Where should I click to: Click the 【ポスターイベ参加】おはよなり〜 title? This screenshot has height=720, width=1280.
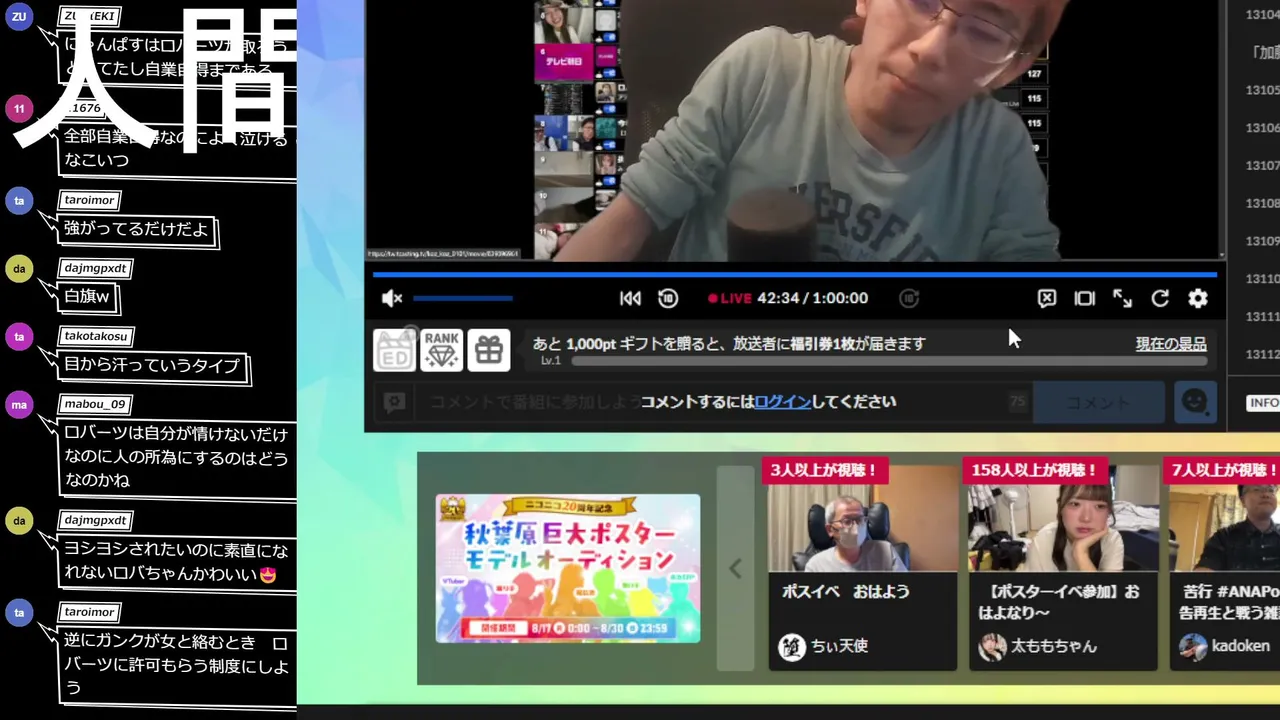pos(1059,601)
